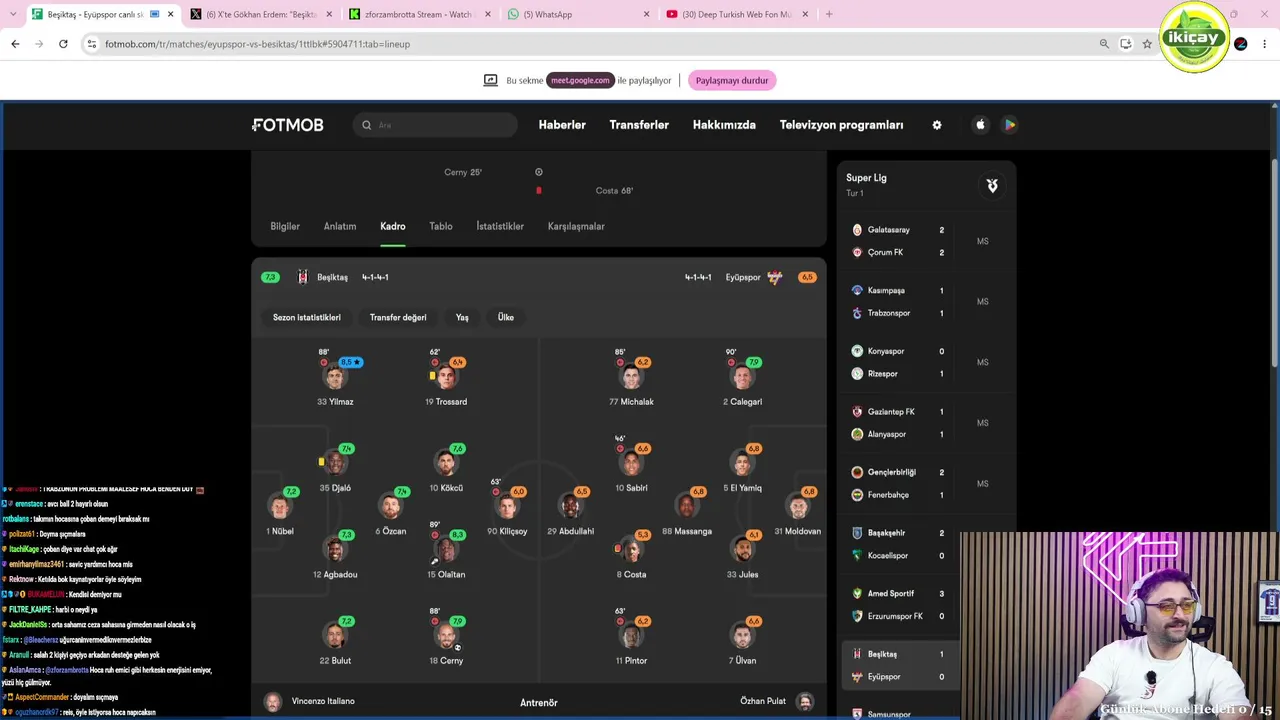The width and height of the screenshot is (1280, 720).
Task: Open the browser tab search dropdown
Action: 12,14
